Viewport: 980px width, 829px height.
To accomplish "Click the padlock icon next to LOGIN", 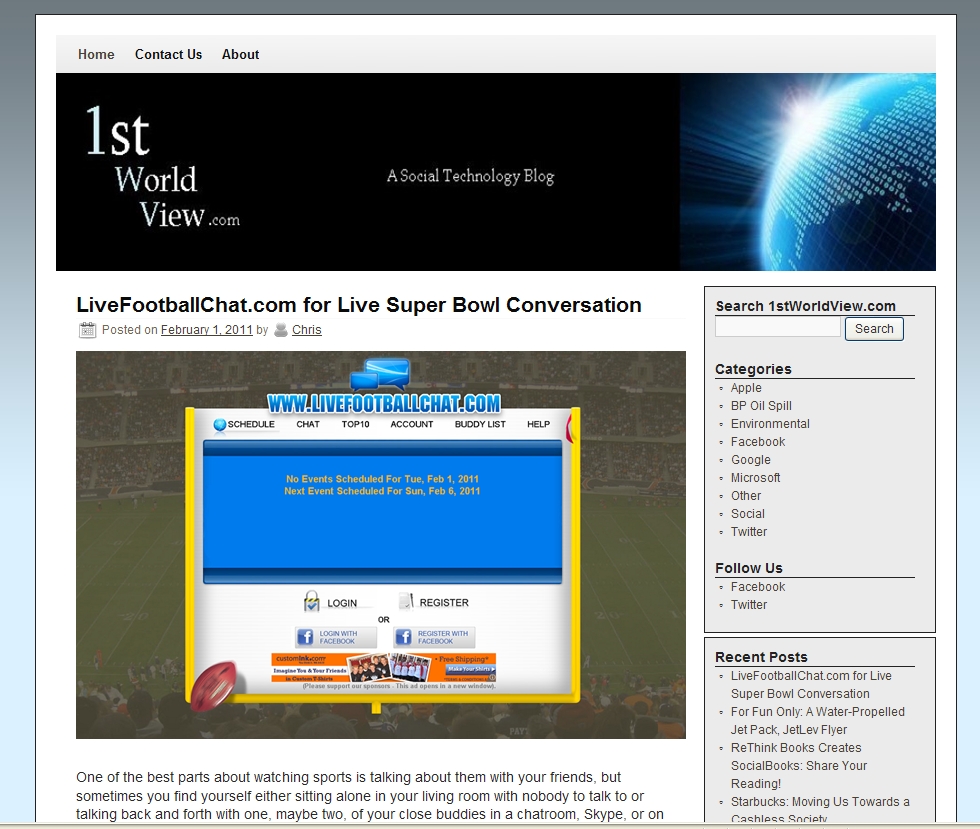I will click(x=311, y=601).
